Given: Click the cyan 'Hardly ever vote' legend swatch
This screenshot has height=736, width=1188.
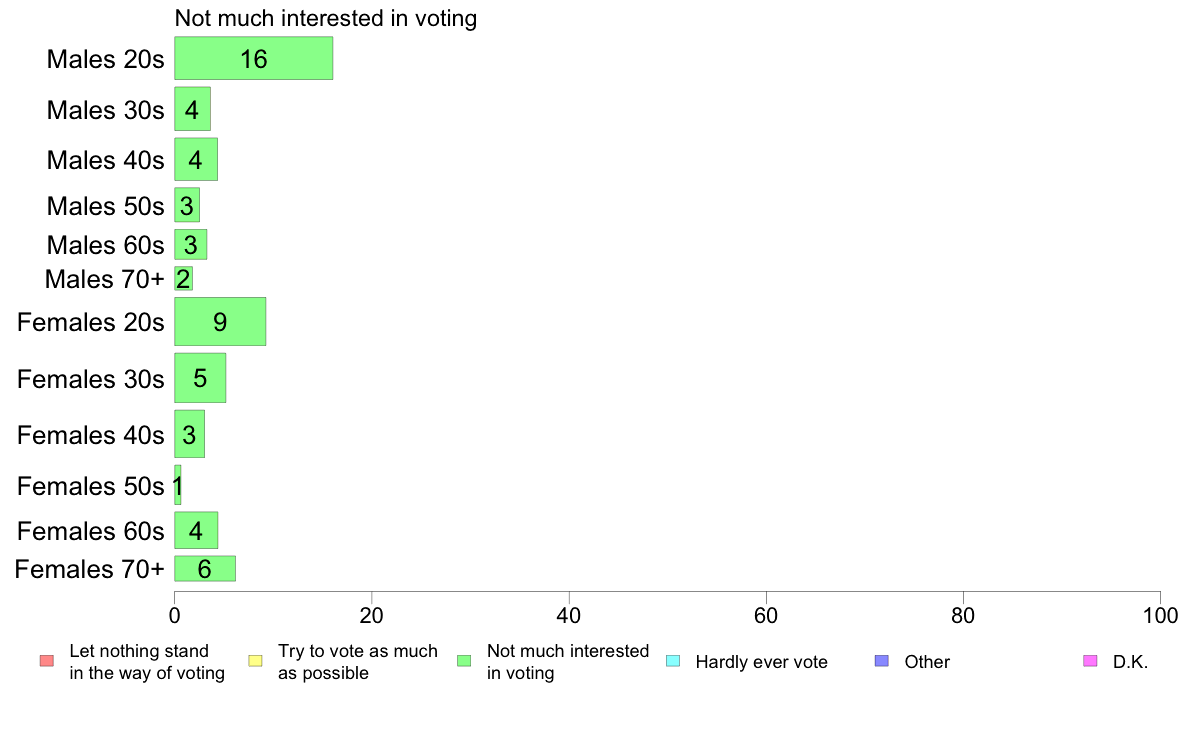Looking at the screenshot, I should tap(673, 661).
